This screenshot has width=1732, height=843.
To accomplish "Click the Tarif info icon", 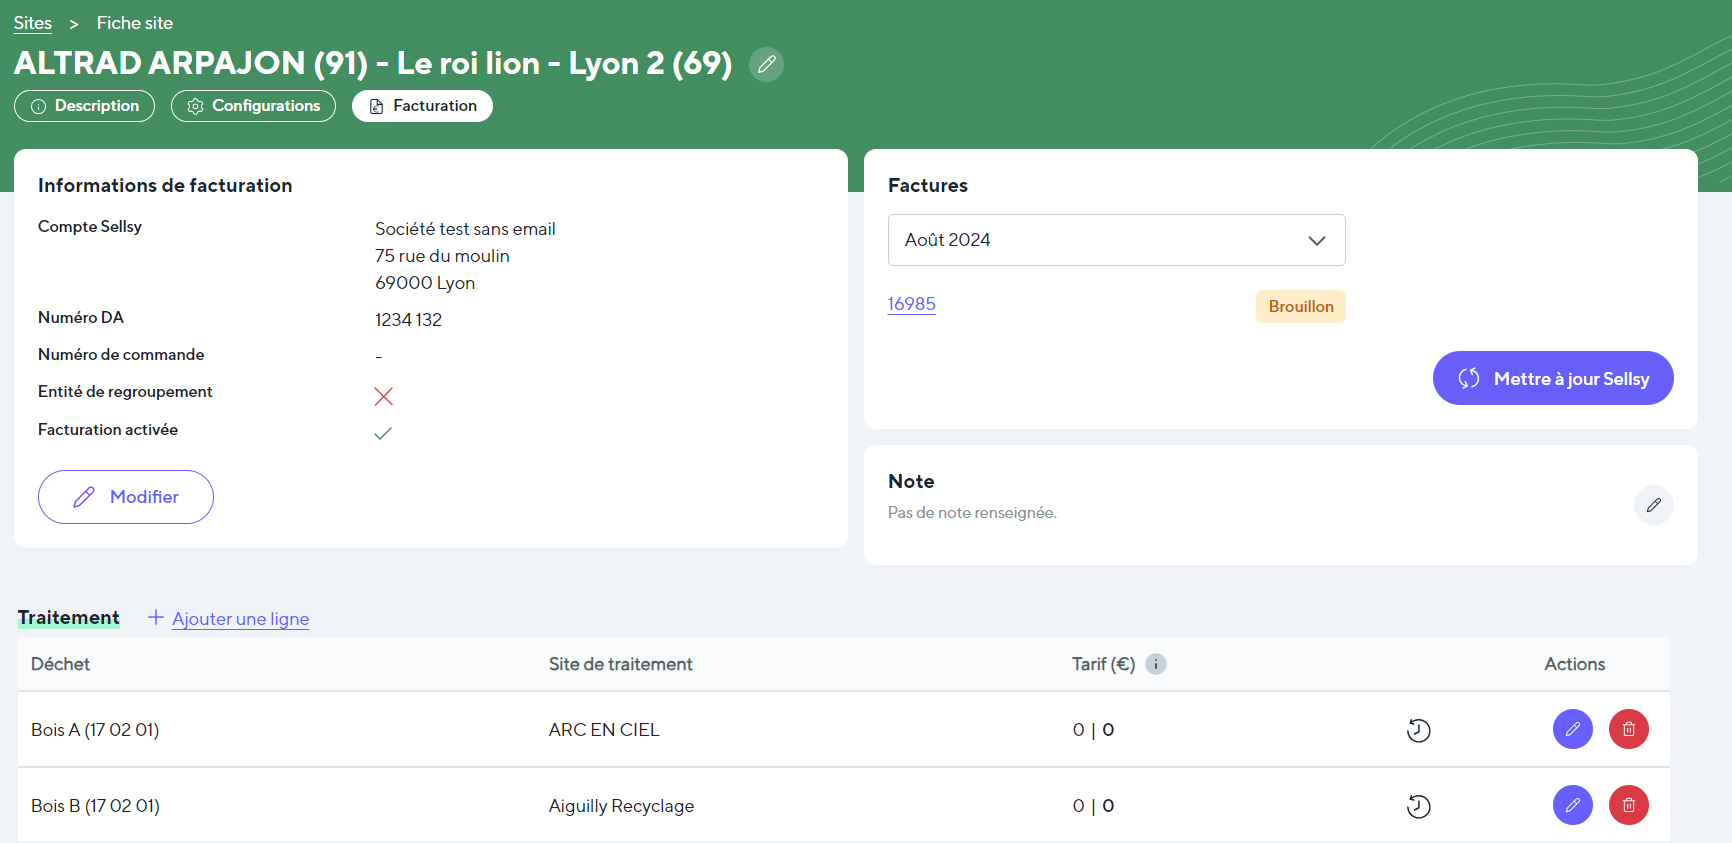I will click(1156, 664).
